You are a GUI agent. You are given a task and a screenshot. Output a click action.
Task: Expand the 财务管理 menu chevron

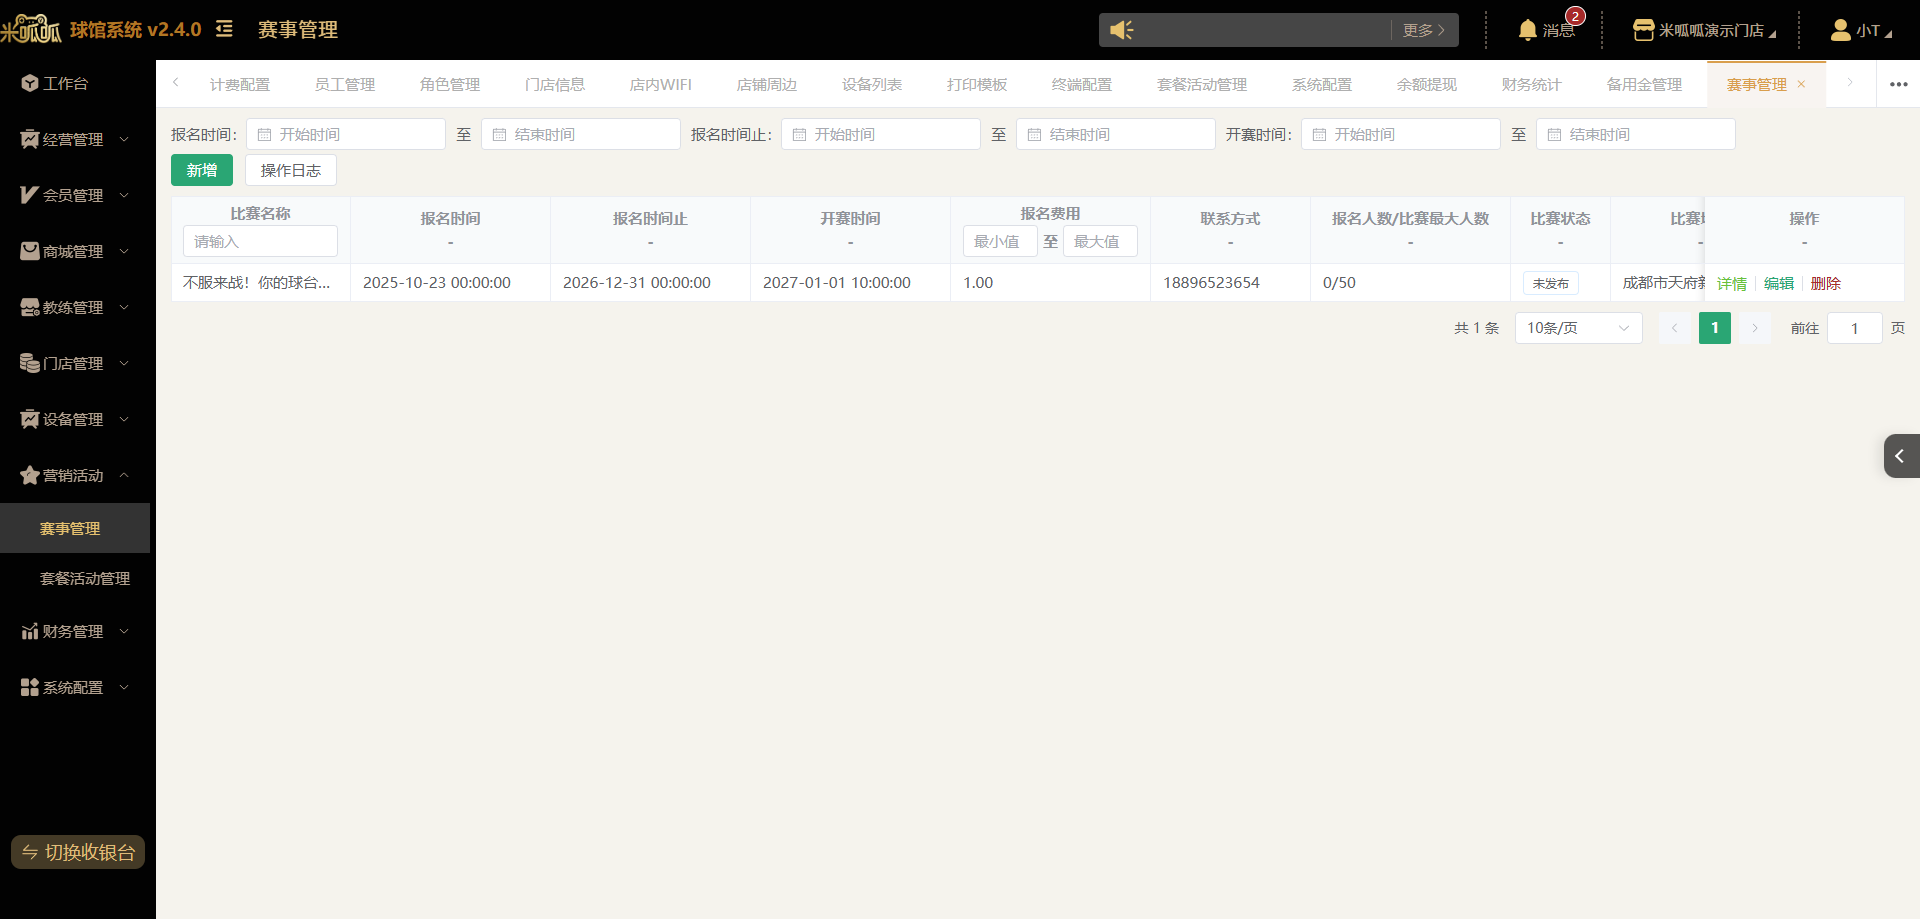(x=124, y=631)
